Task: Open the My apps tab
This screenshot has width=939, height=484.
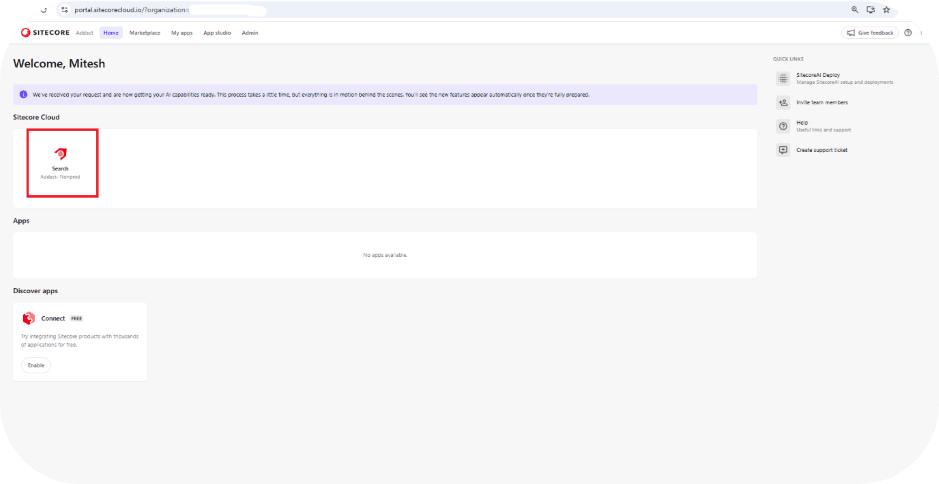Action: pos(181,33)
